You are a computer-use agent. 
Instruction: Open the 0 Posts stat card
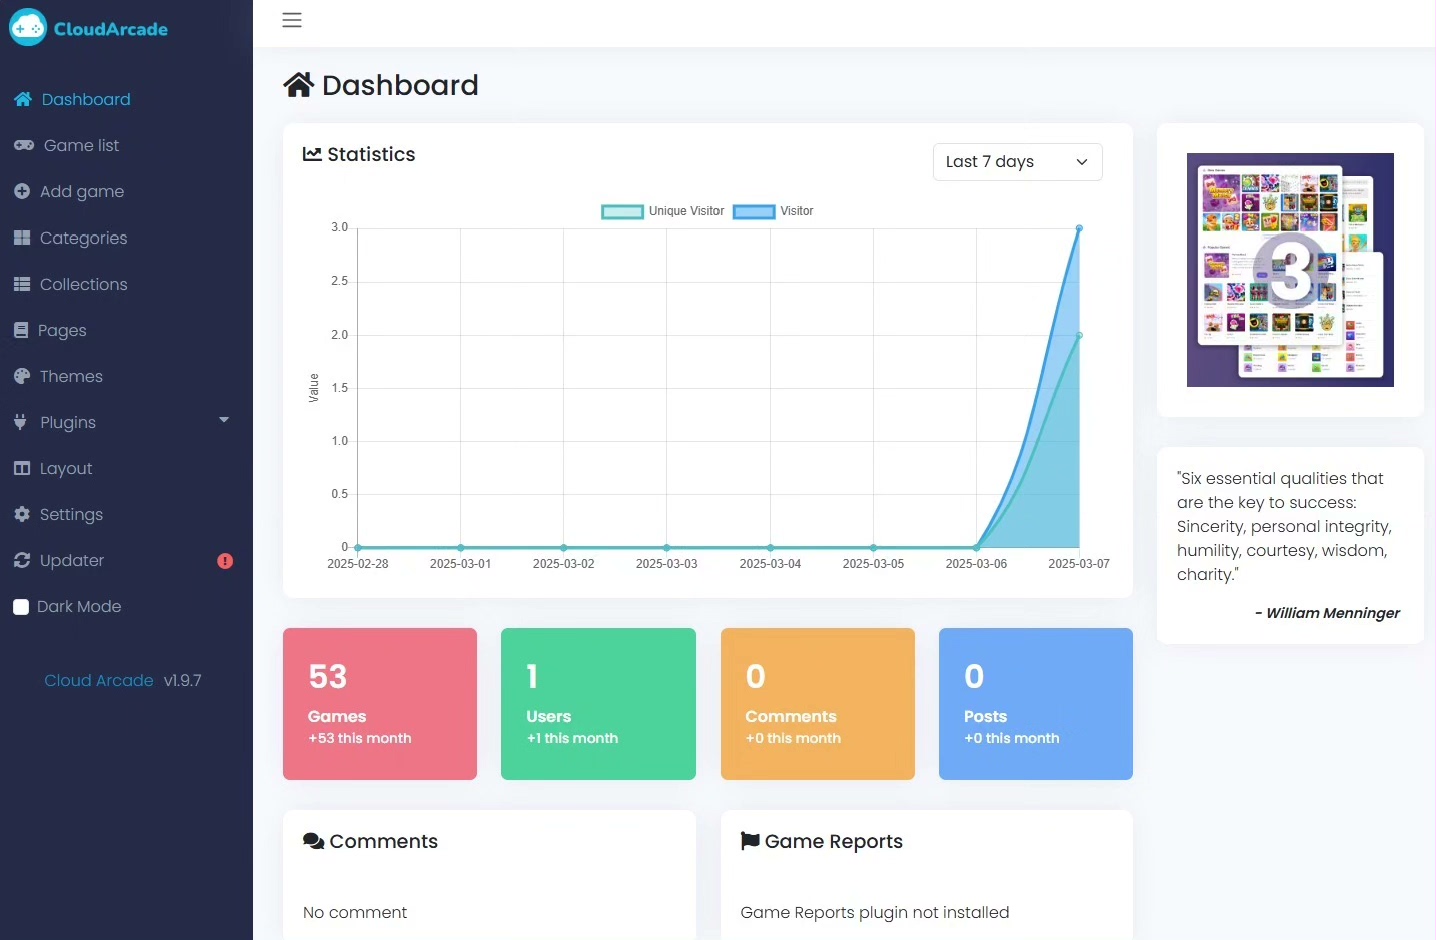1036,704
